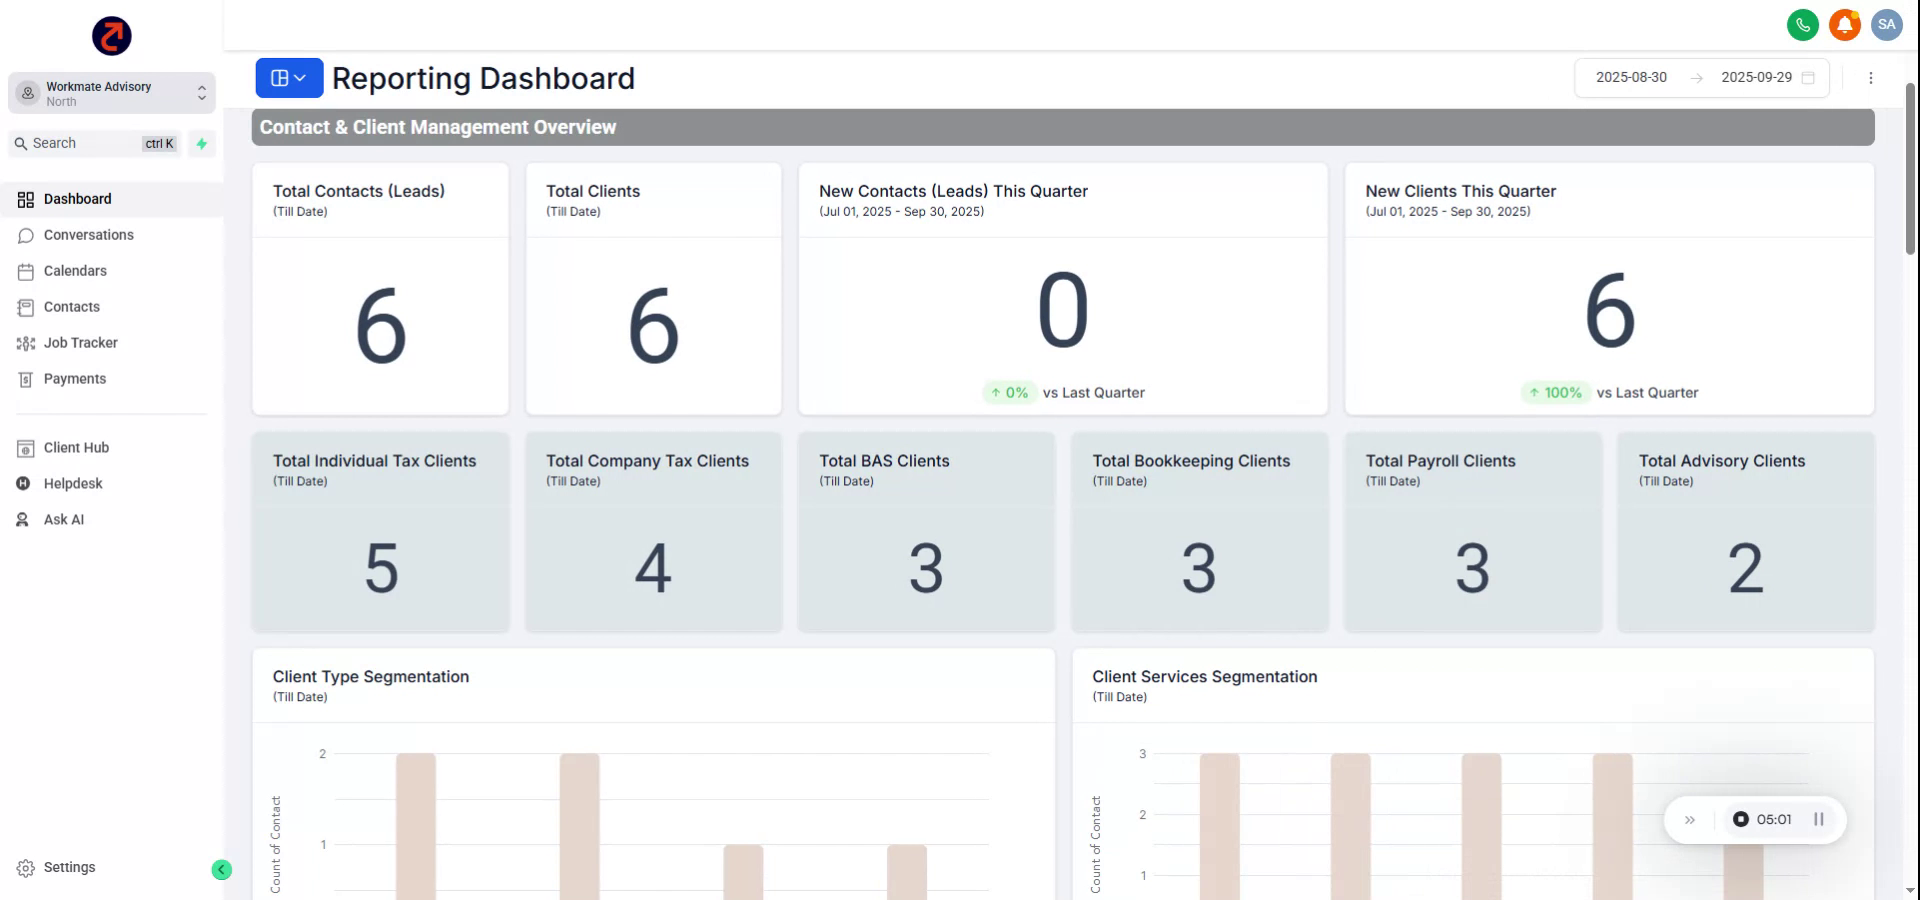The height and width of the screenshot is (900, 1920).
Task: Pause the screen recording timer
Action: click(1819, 820)
